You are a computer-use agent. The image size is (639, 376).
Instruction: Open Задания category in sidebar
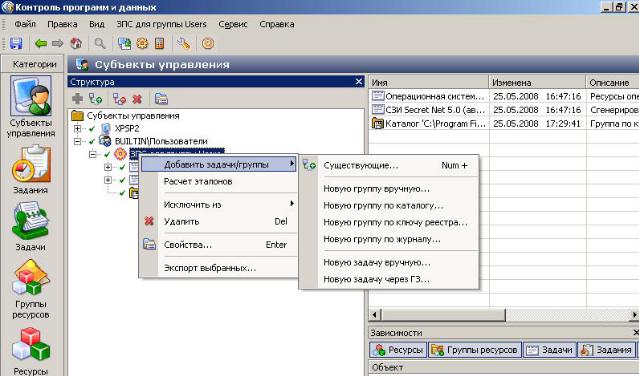click(x=31, y=170)
